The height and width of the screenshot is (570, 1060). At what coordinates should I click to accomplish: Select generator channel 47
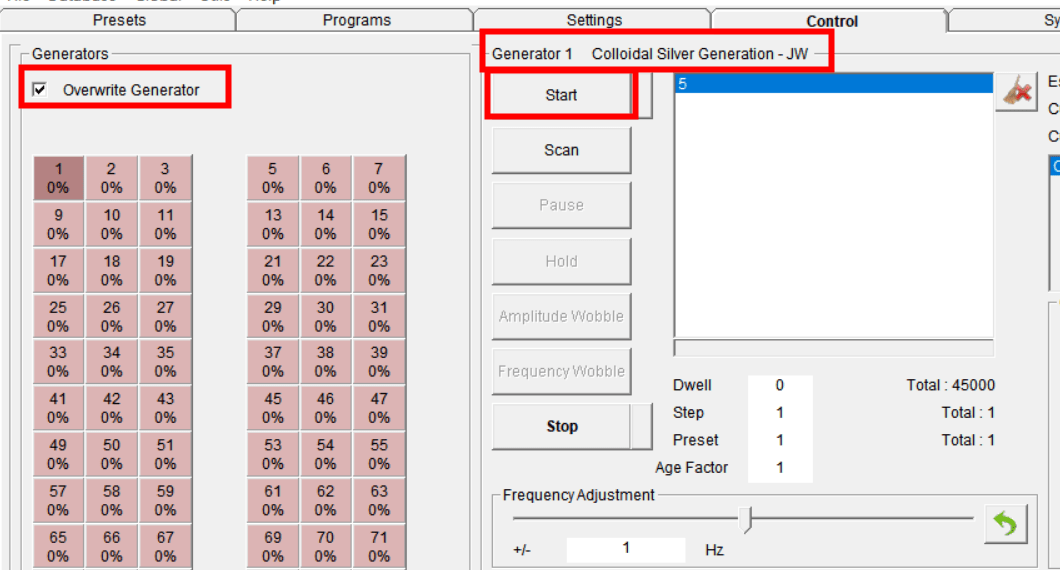379,408
